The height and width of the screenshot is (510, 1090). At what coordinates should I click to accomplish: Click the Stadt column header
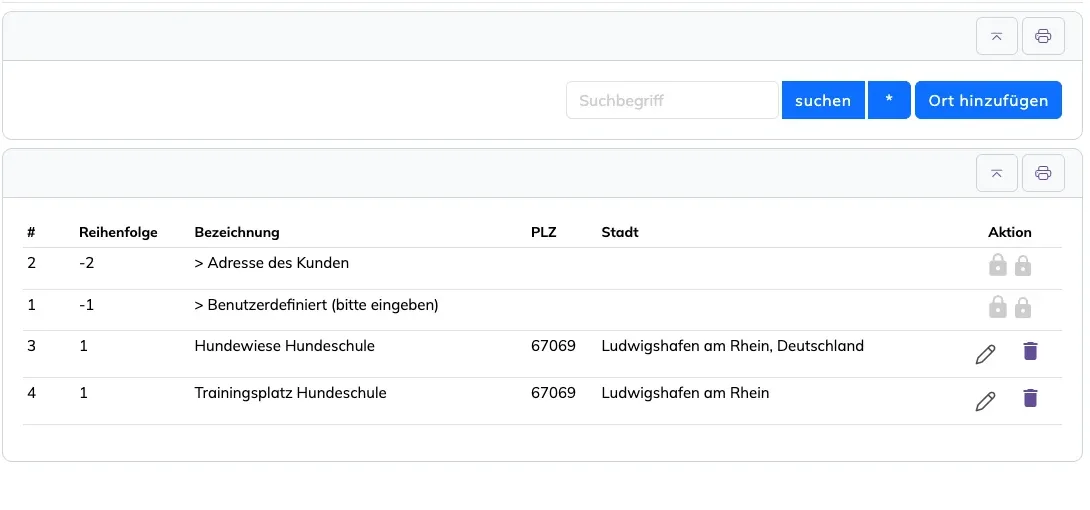620,232
